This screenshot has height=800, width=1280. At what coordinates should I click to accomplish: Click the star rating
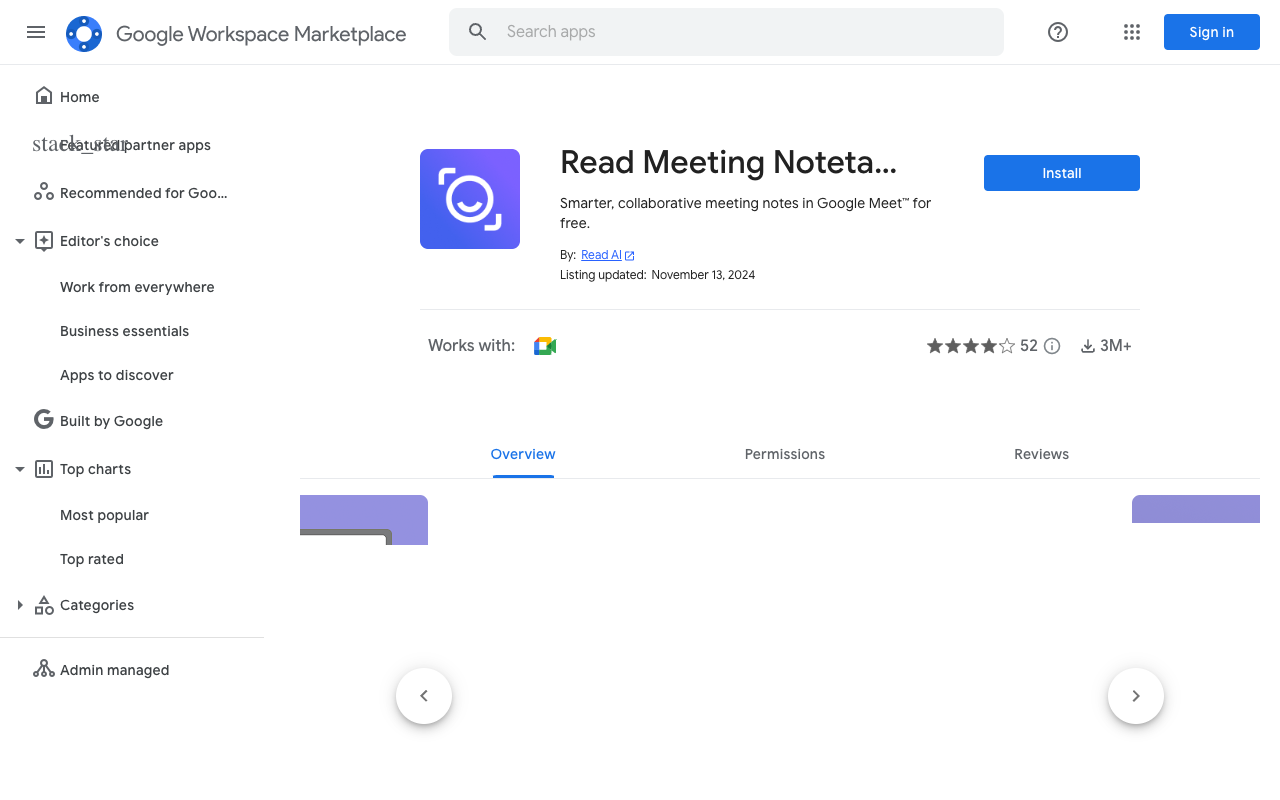pos(970,346)
